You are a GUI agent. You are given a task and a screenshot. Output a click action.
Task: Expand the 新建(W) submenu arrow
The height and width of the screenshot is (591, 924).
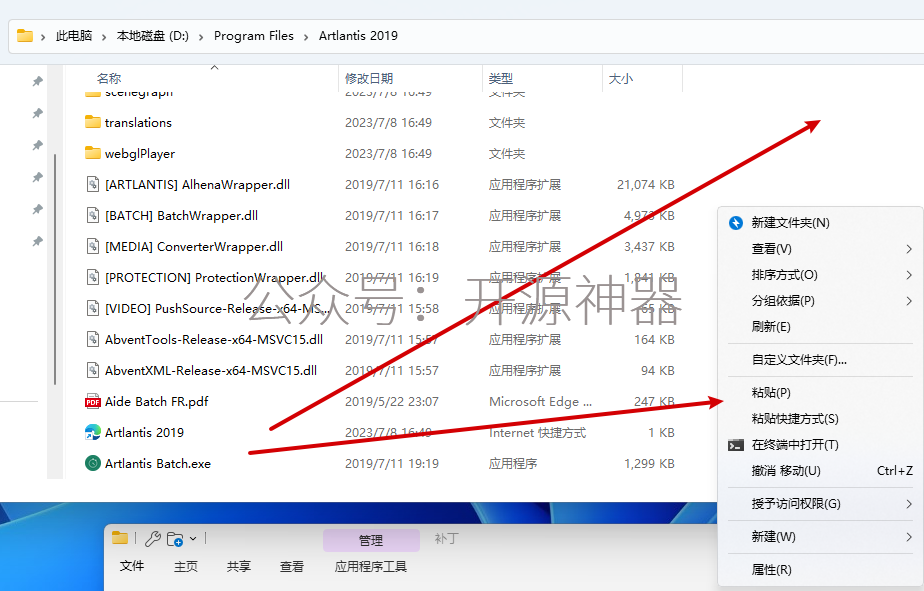coord(909,537)
